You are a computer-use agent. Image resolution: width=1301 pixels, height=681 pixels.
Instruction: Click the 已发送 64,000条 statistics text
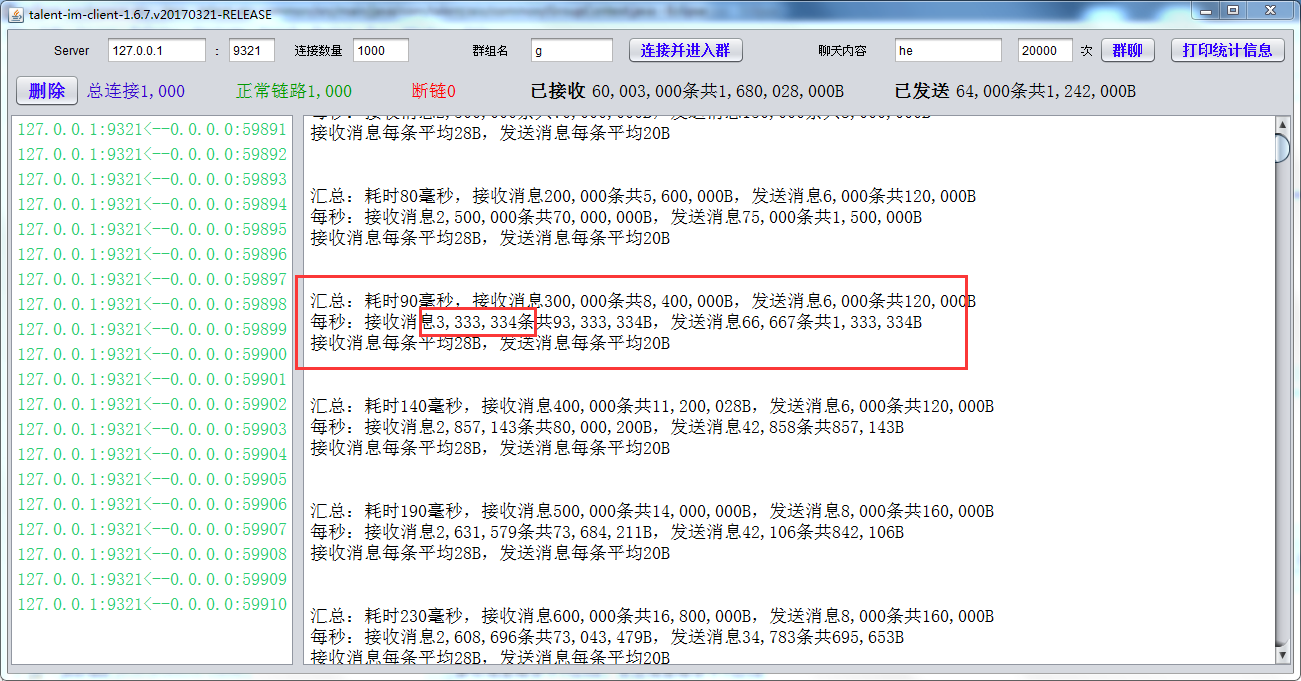pyautogui.click(x=1015, y=91)
